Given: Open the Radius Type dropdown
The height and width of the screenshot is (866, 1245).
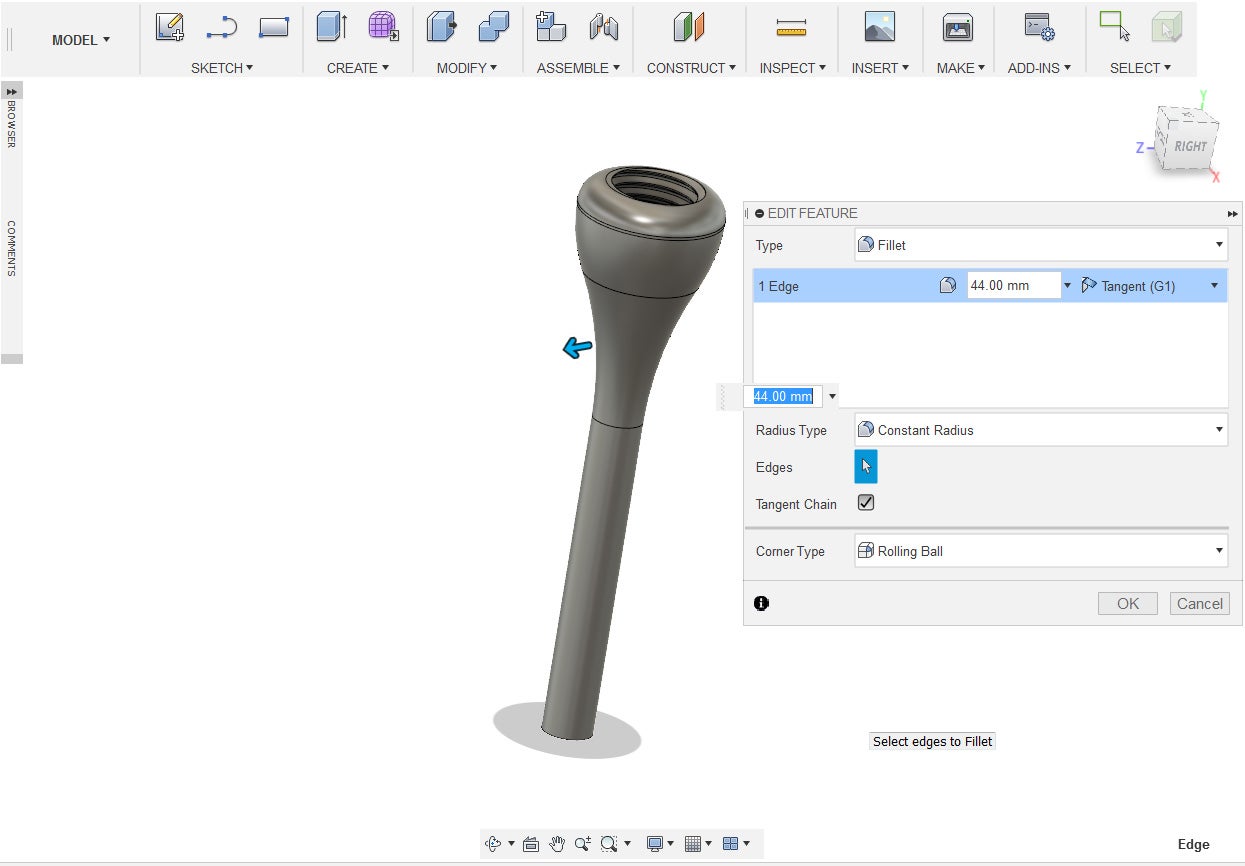Looking at the screenshot, I should (x=1040, y=430).
